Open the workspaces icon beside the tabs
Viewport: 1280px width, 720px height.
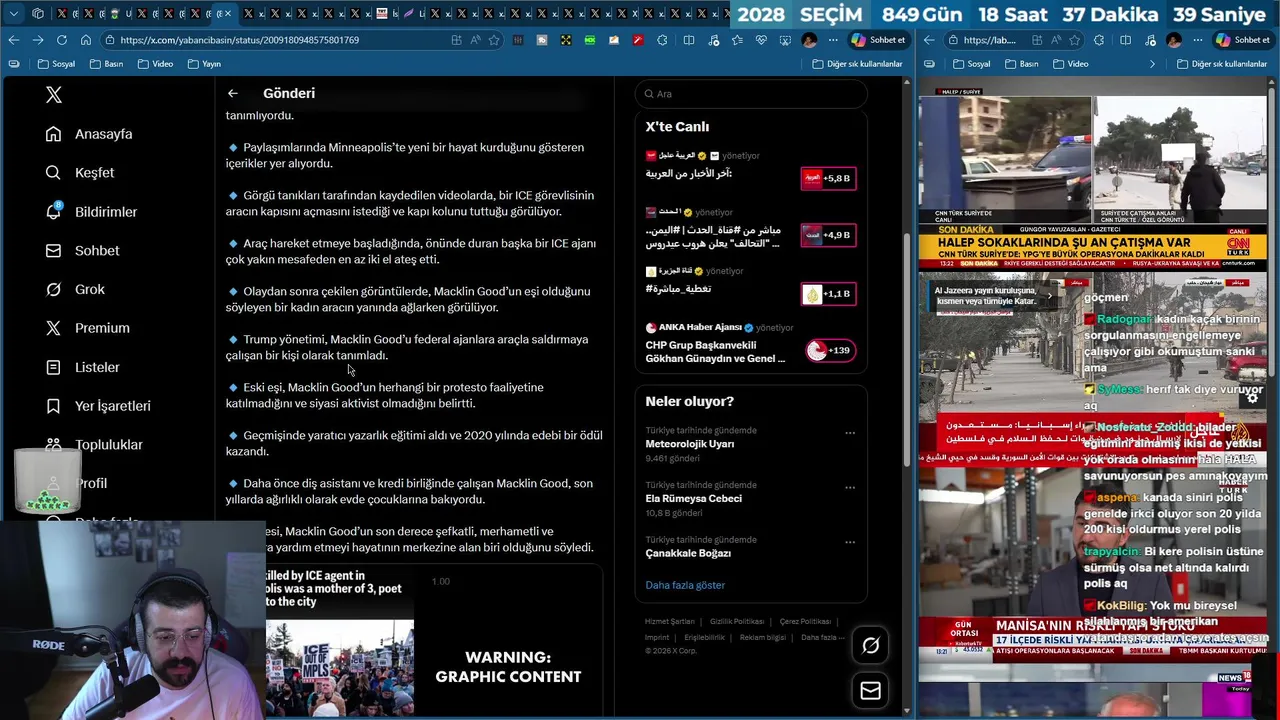[x=38, y=13]
